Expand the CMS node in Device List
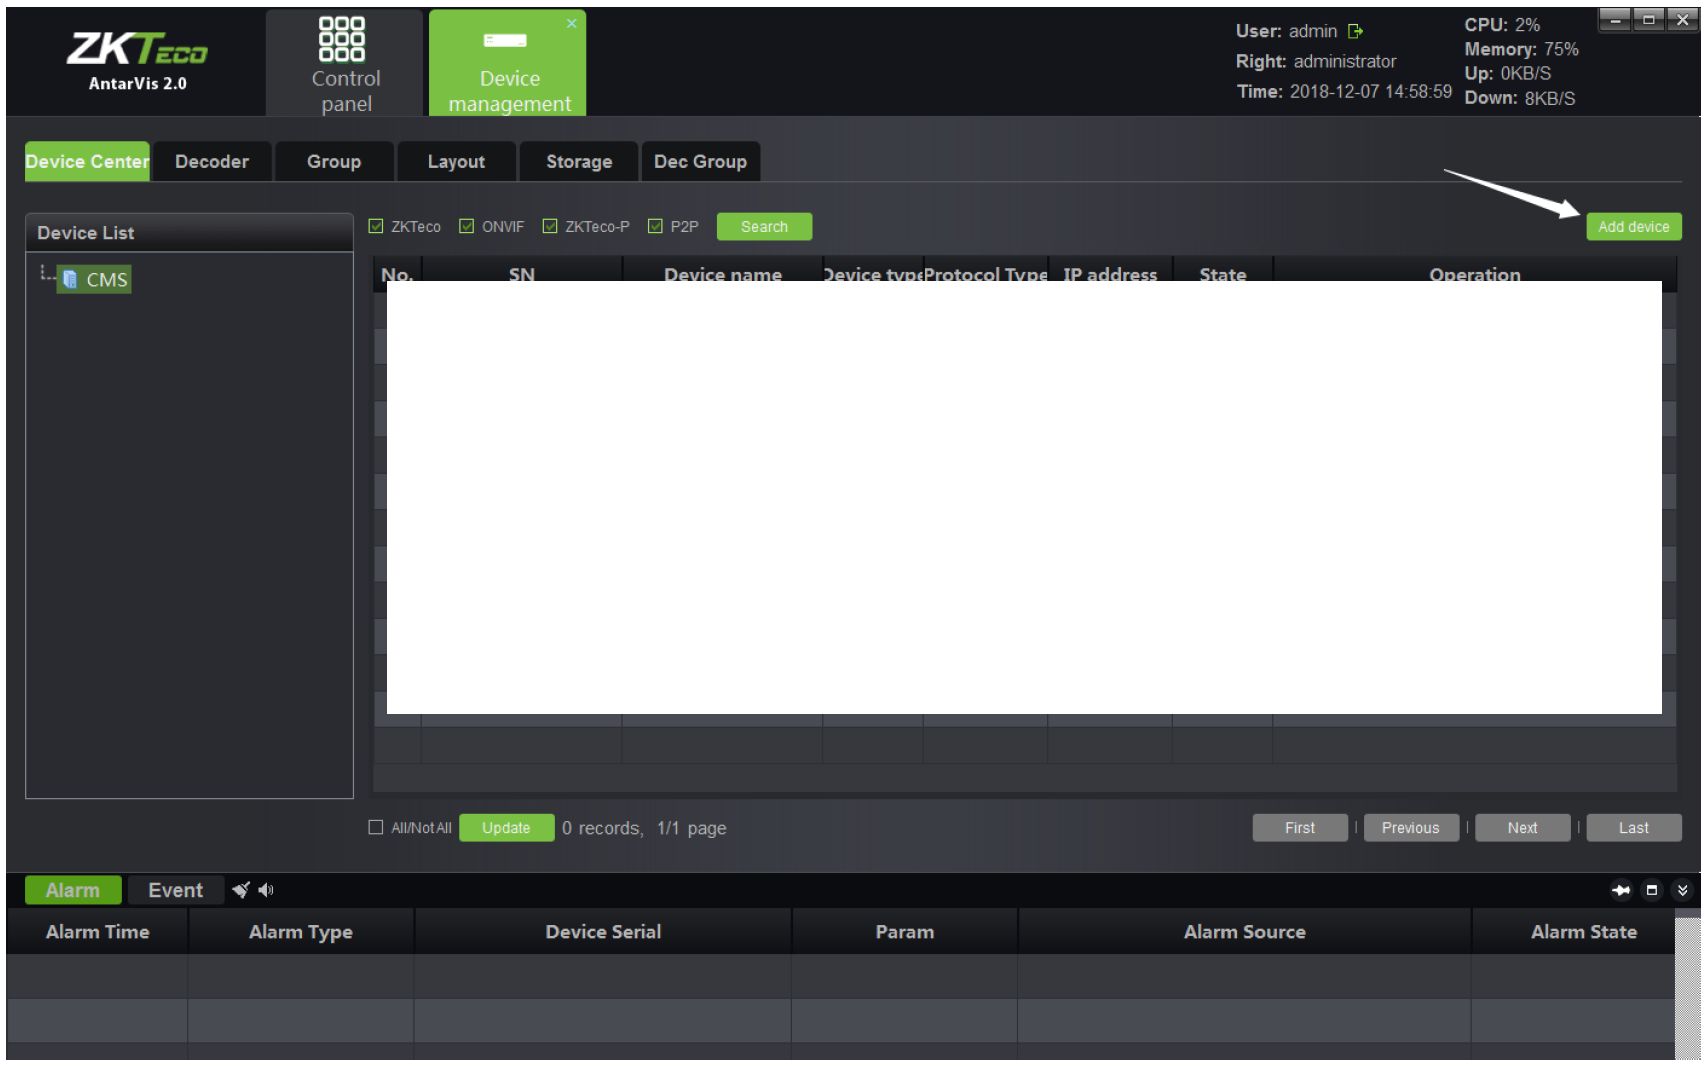This screenshot has width=1707, height=1066. pyautogui.click(x=45, y=273)
